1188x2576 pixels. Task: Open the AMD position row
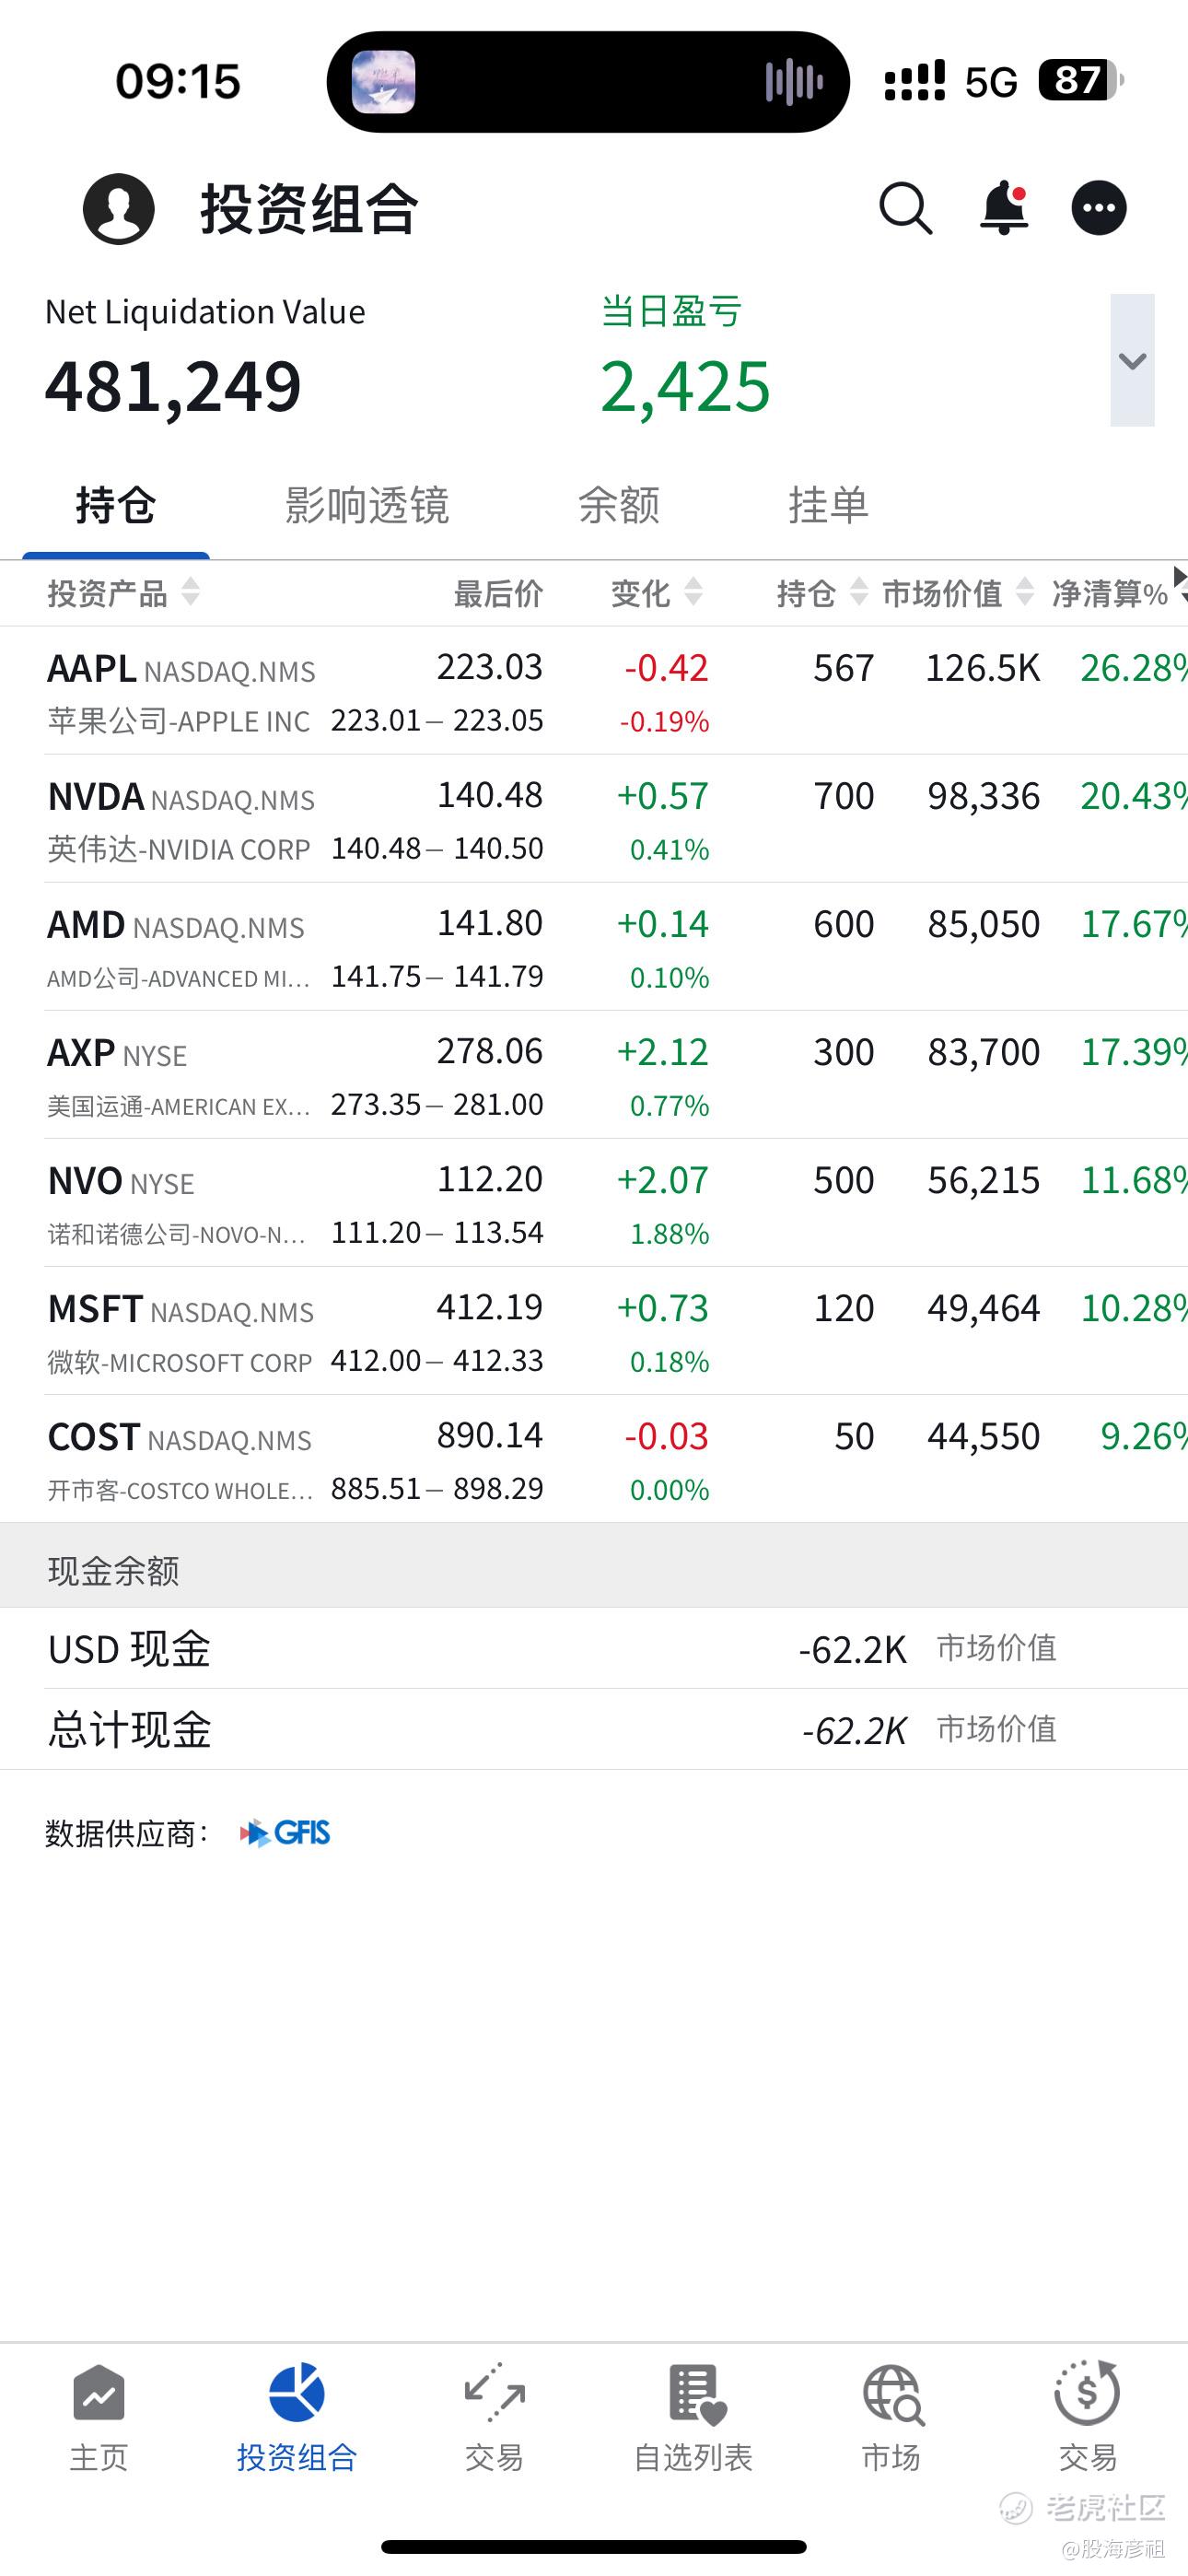point(594,947)
